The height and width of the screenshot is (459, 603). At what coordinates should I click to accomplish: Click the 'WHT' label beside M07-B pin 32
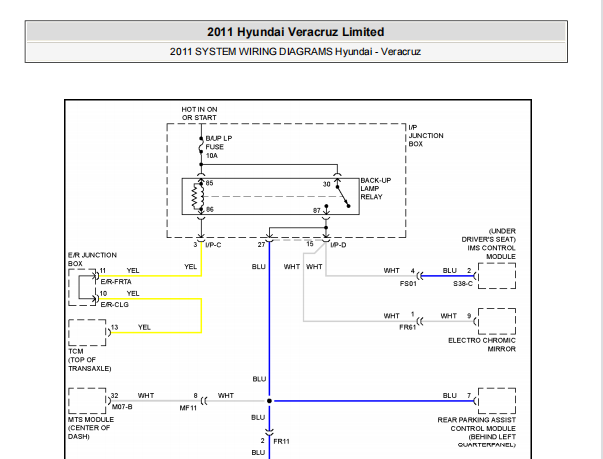(146, 396)
